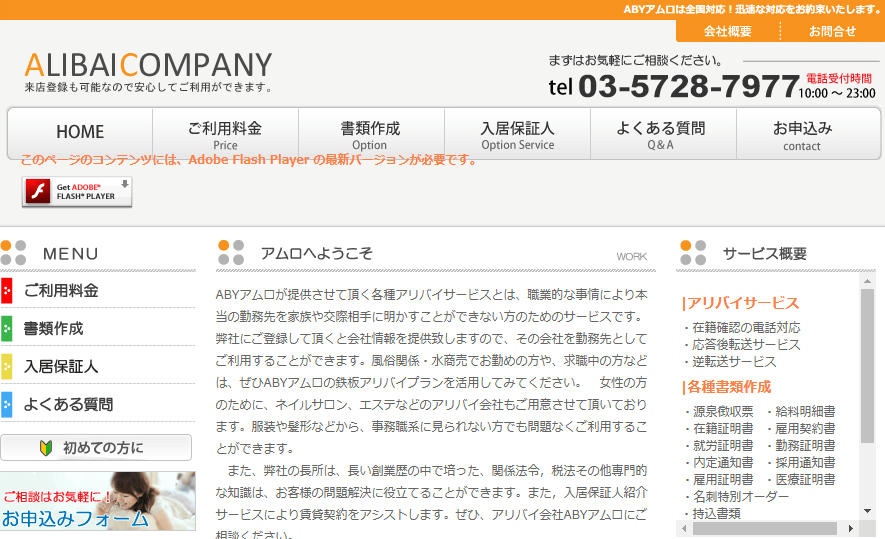This screenshot has width=885, height=539.
Task: Open the HOME navigation tab
Action: point(80,133)
